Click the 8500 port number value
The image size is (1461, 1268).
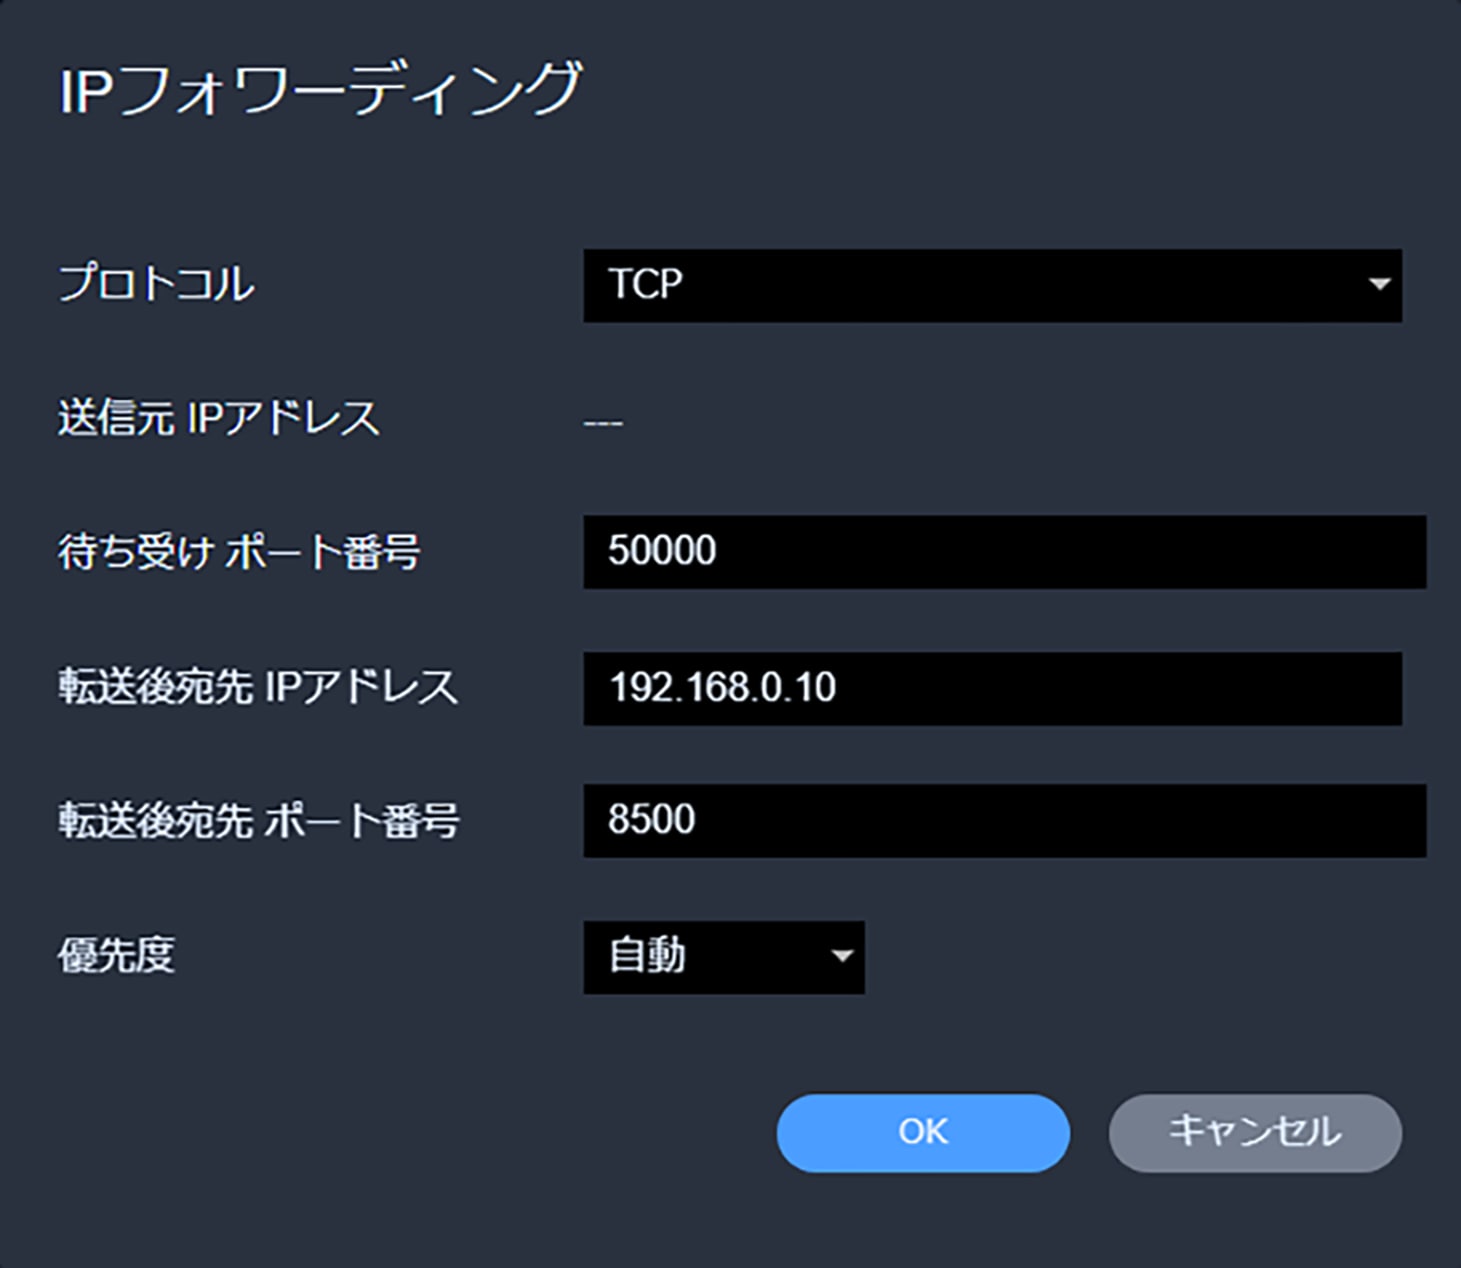[644, 818]
